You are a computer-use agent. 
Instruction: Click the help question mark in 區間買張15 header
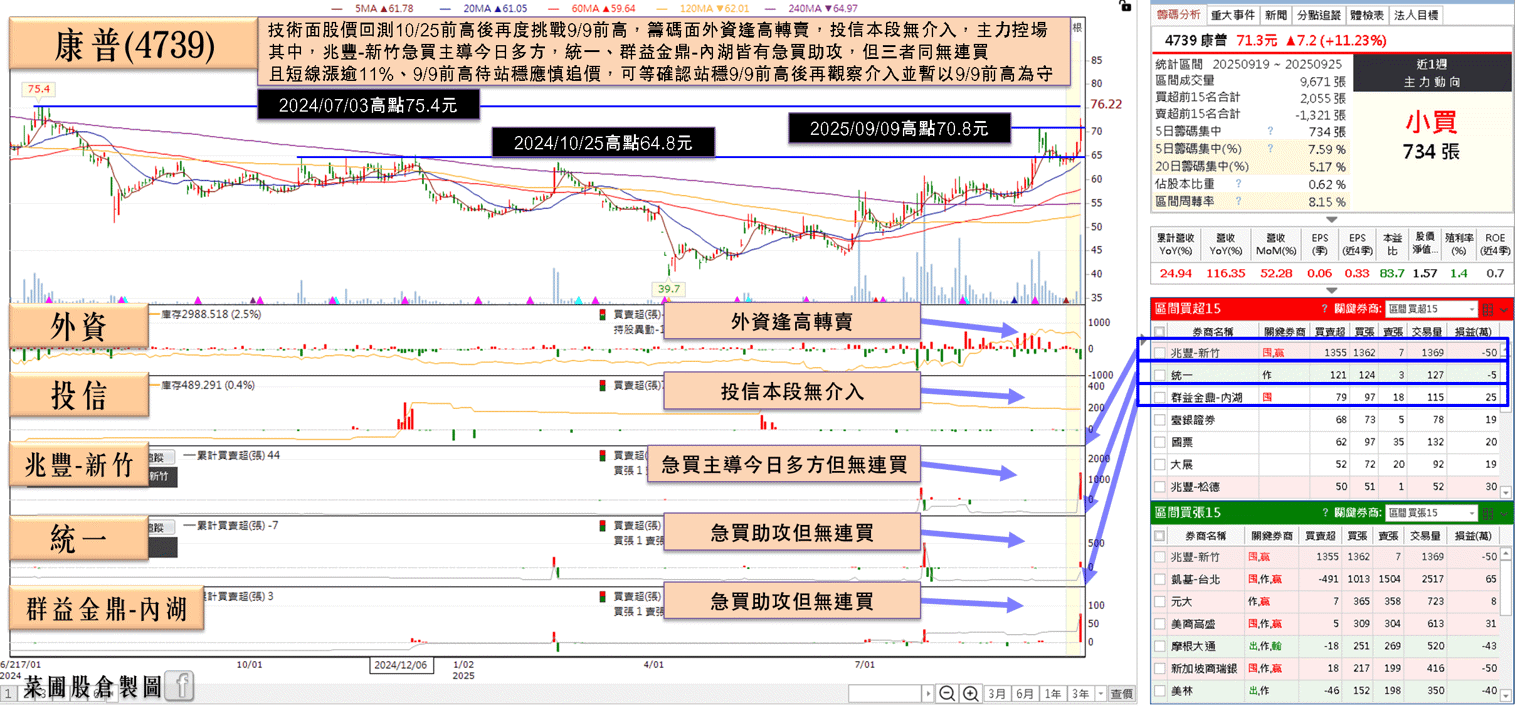click(1325, 513)
